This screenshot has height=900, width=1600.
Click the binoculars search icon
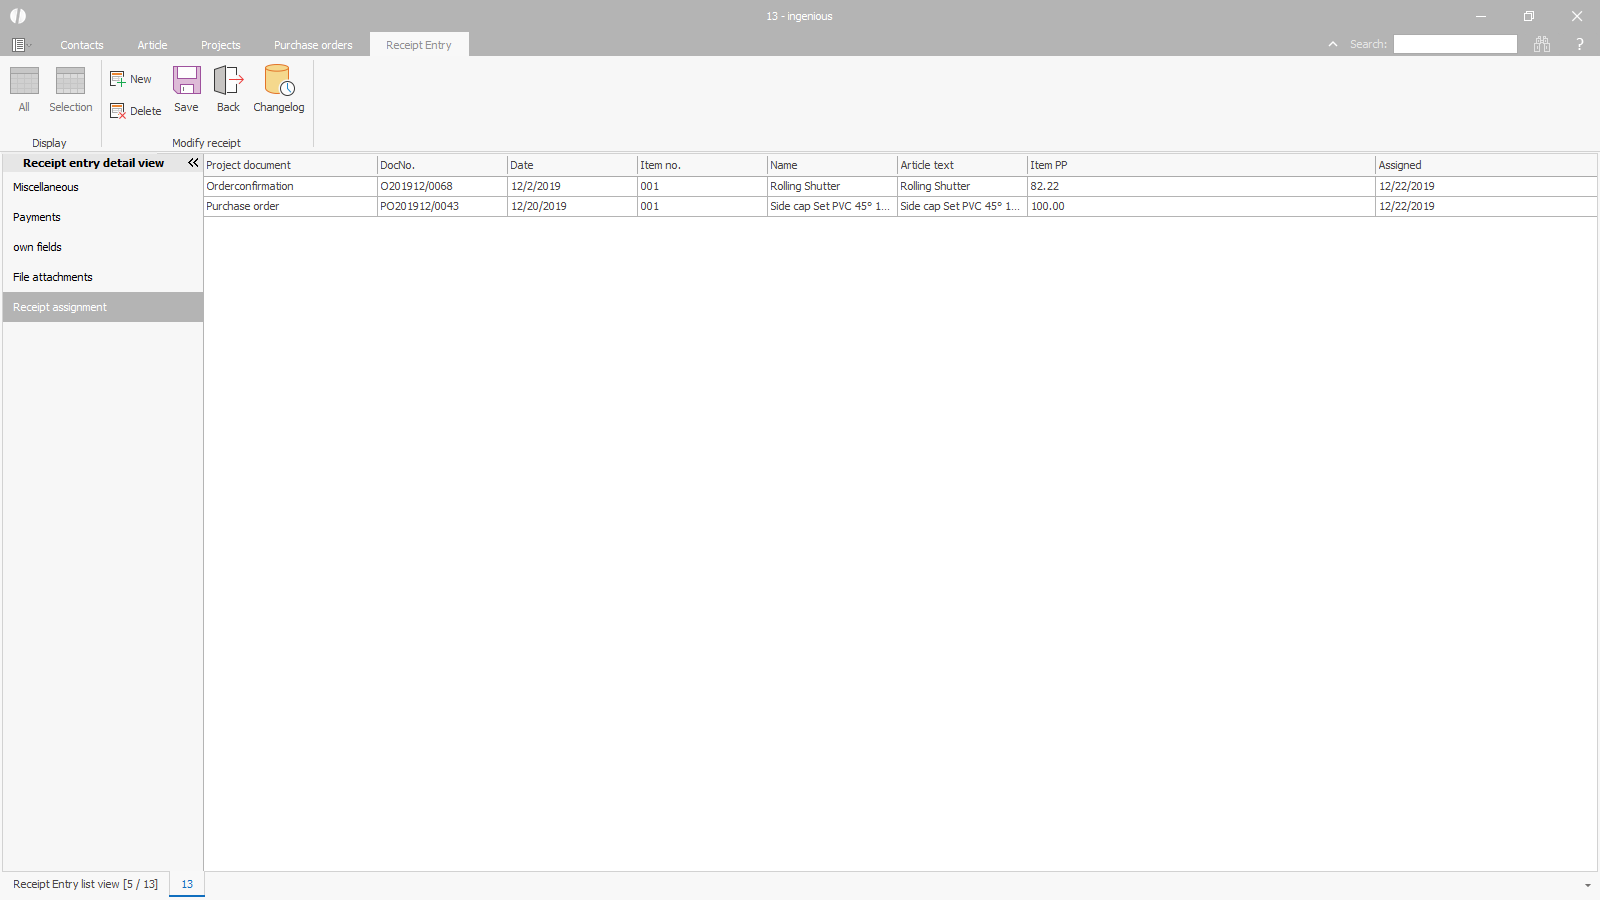coord(1542,44)
